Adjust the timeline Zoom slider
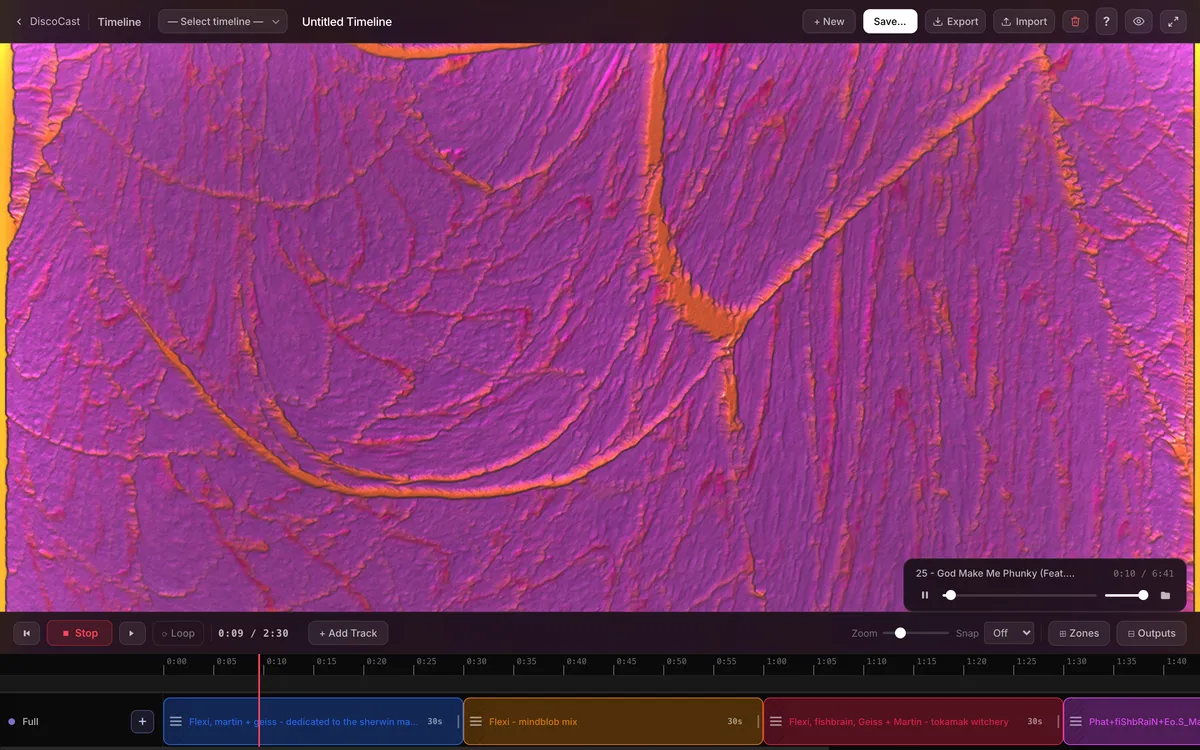Screen dimensions: 1200x750 point(915,633)
